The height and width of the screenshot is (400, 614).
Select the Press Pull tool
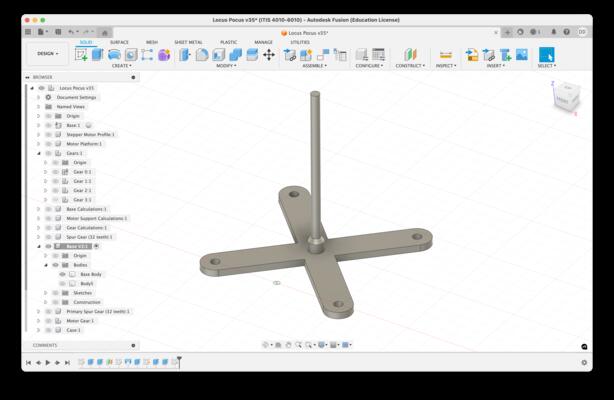click(184, 55)
